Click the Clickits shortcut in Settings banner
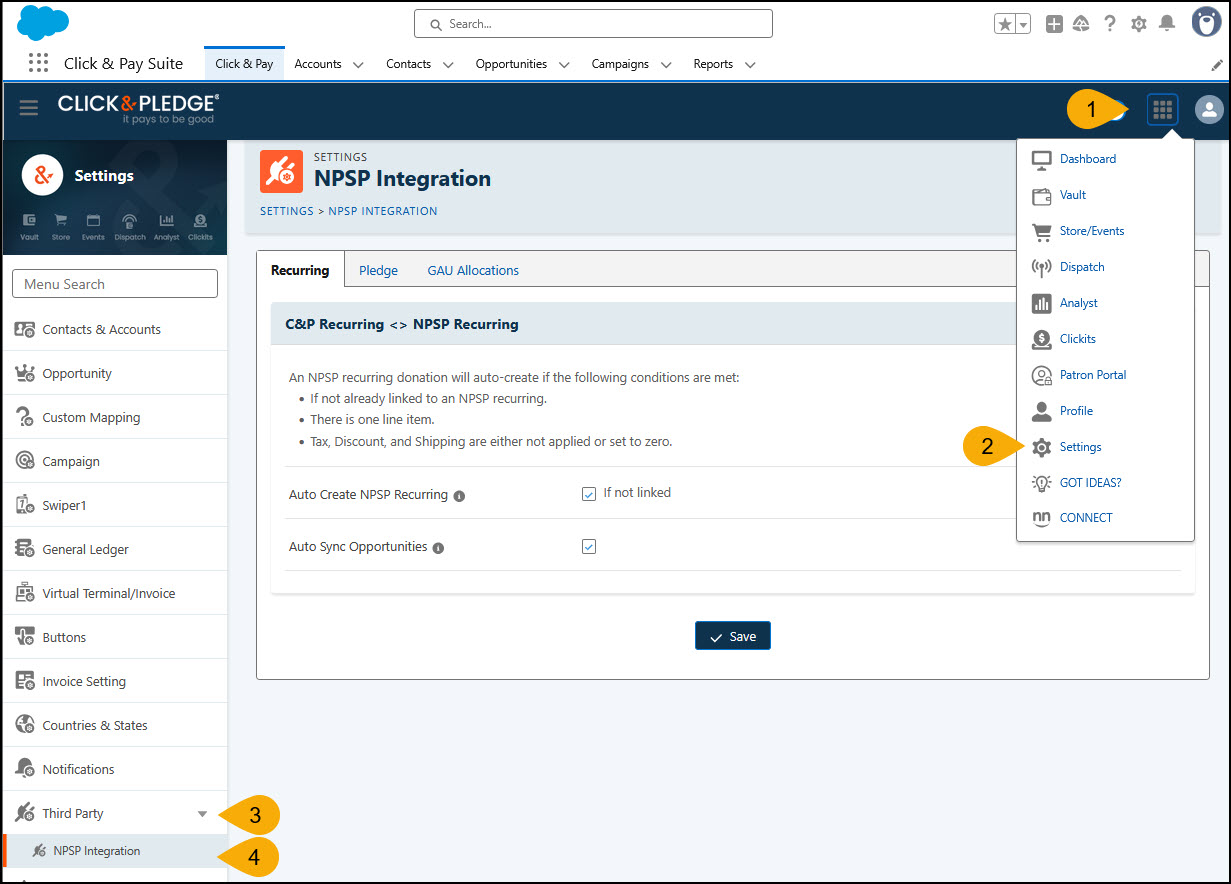This screenshot has height=884, width=1231. pos(200,226)
